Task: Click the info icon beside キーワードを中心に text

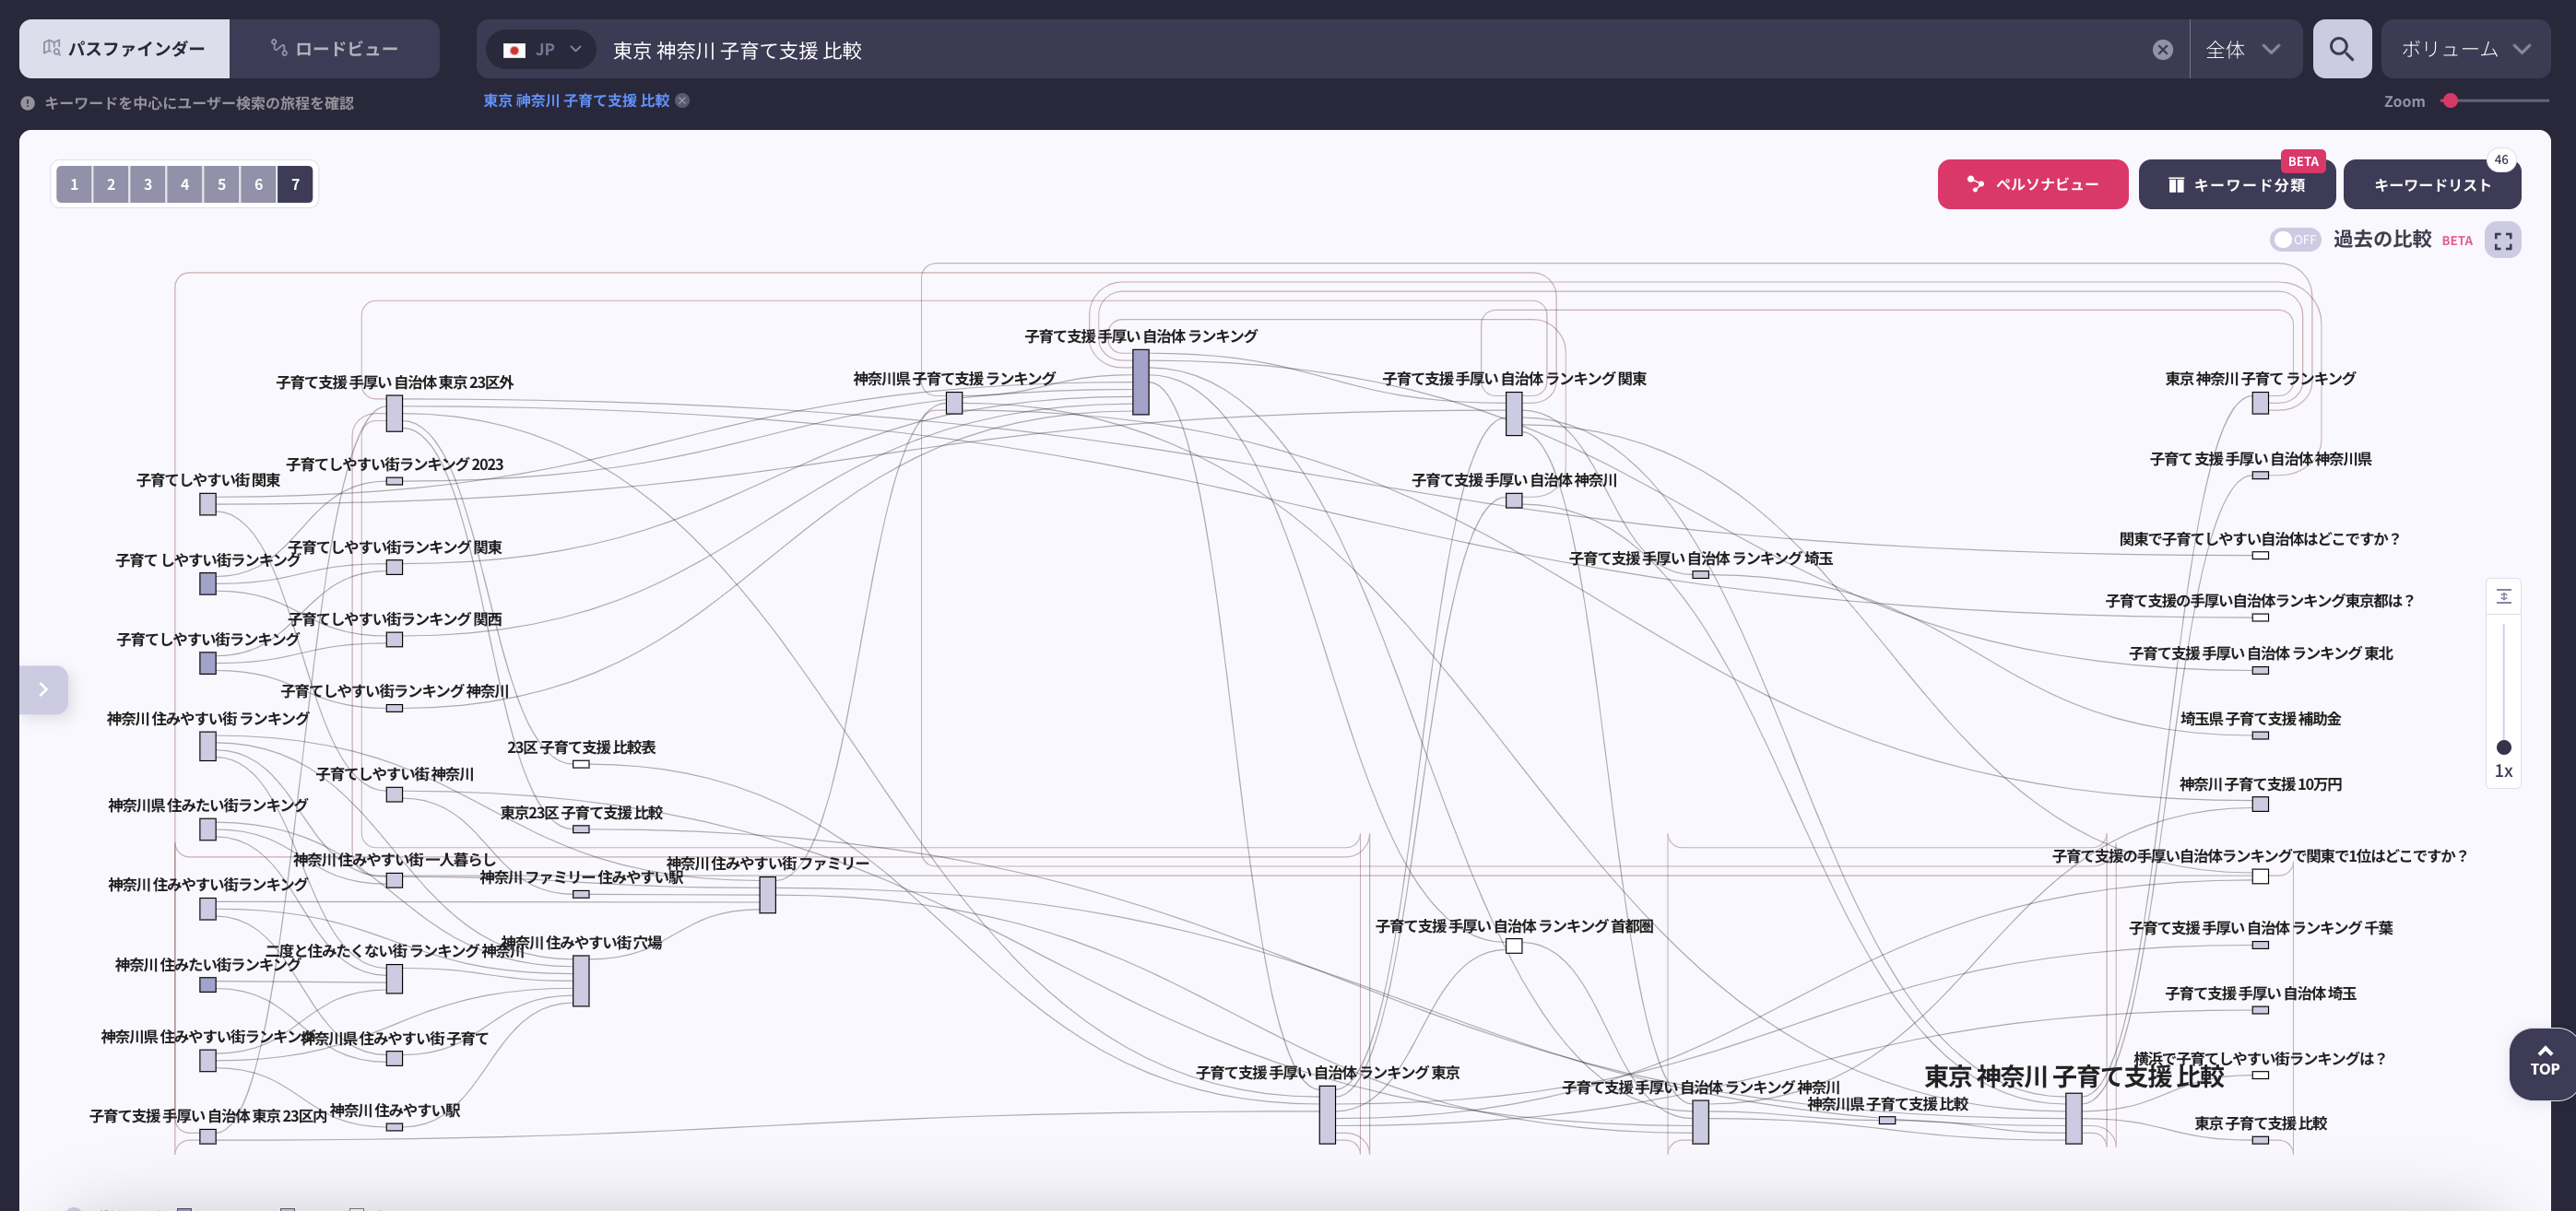Action: (x=28, y=103)
